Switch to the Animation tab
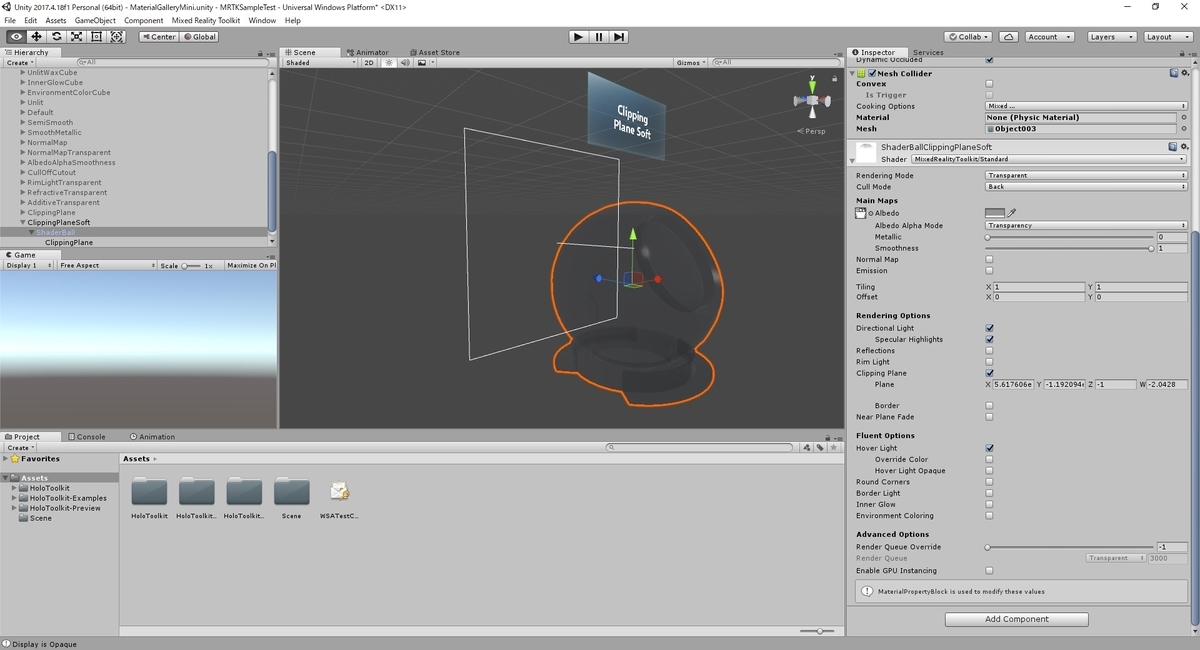The width and height of the screenshot is (1200, 650). (x=152, y=436)
